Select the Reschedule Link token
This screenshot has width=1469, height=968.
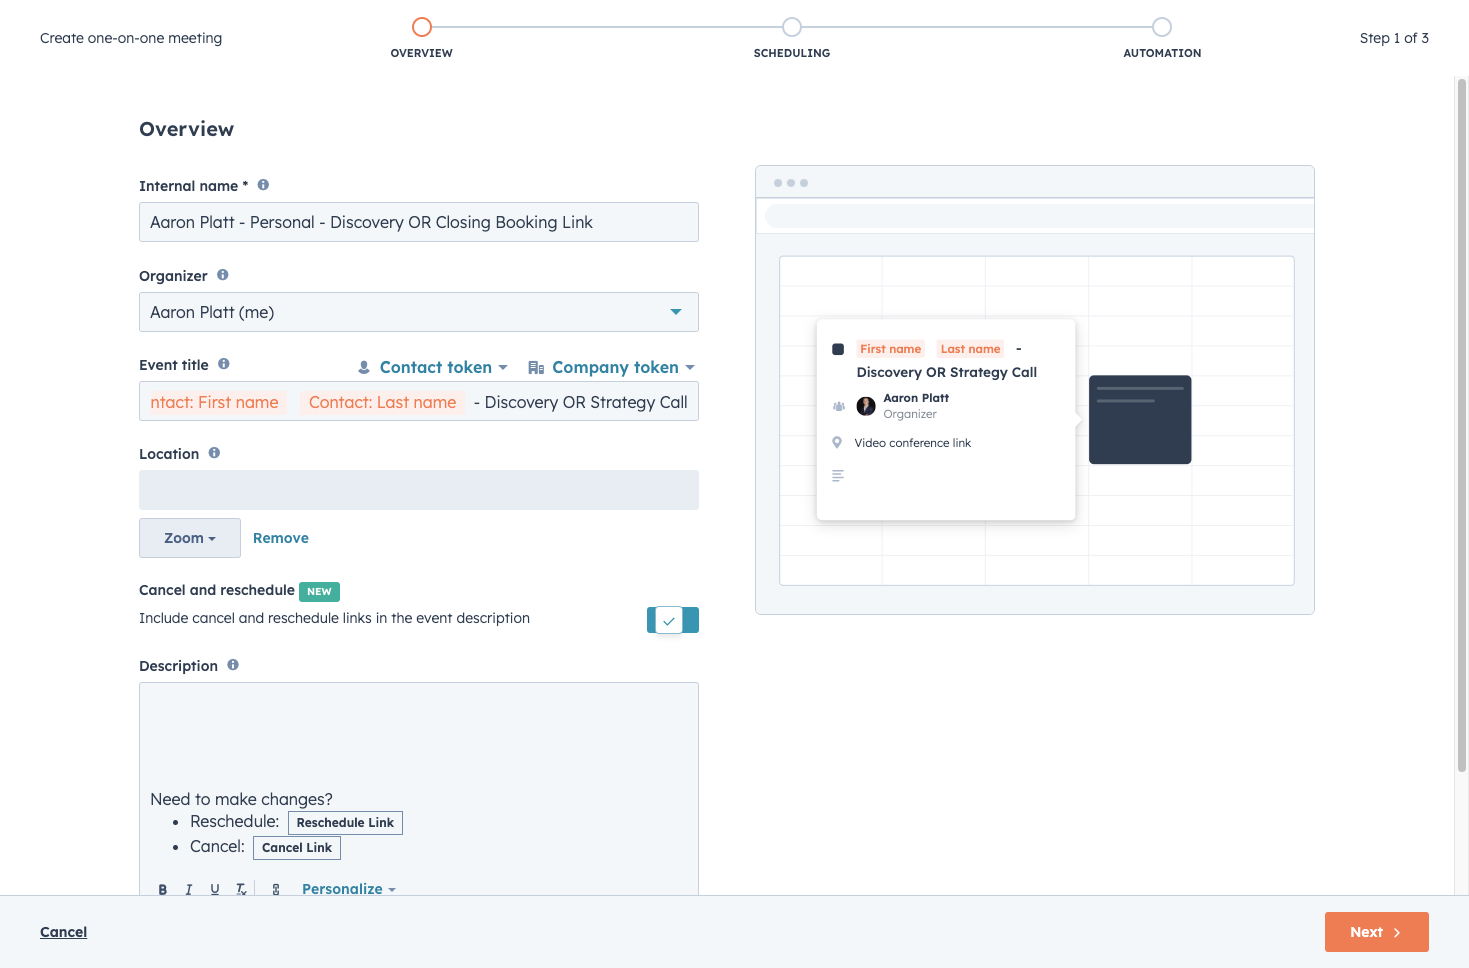coord(345,823)
